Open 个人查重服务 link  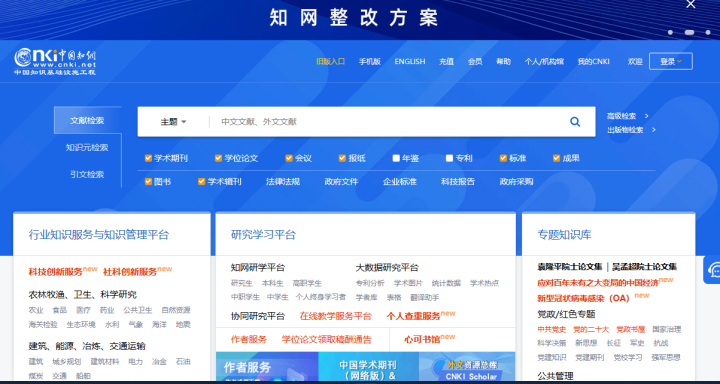coord(413,316)
